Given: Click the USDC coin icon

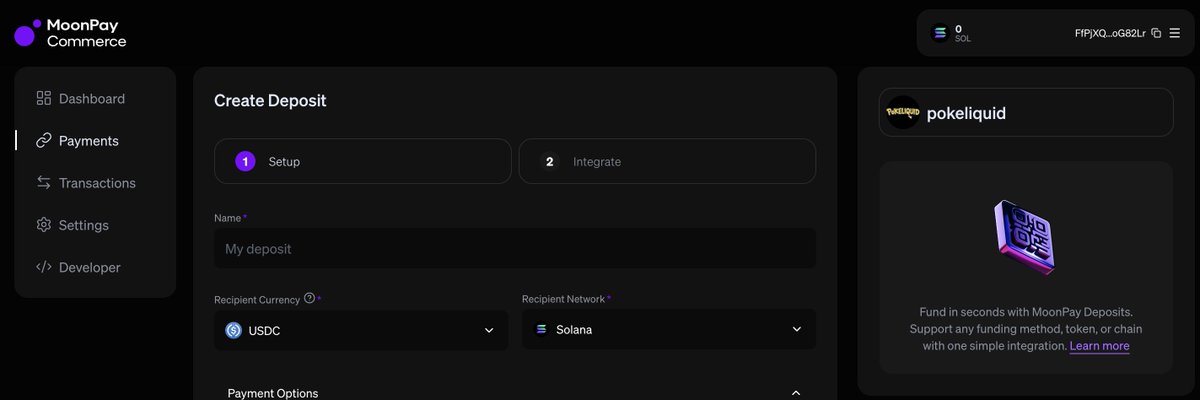Looking at the screenshot, I should coord(234,330).
